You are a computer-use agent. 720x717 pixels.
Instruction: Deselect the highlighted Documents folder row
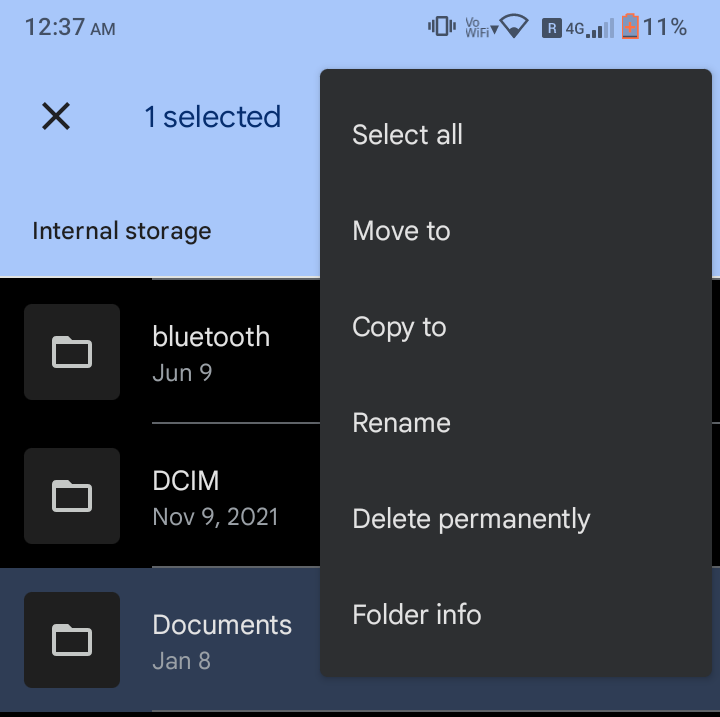click(160, 640)
